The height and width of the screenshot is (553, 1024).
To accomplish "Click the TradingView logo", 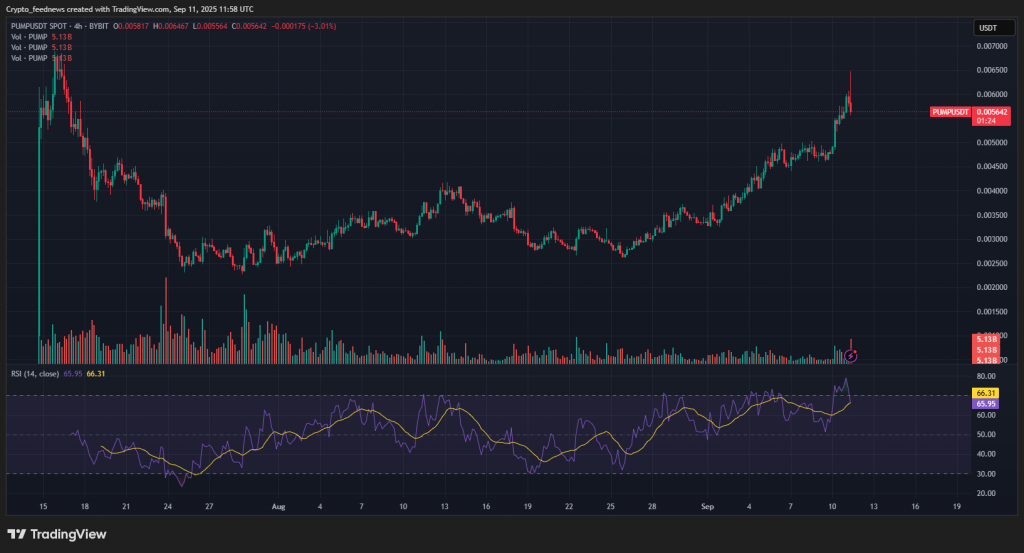I will [58, 533].
